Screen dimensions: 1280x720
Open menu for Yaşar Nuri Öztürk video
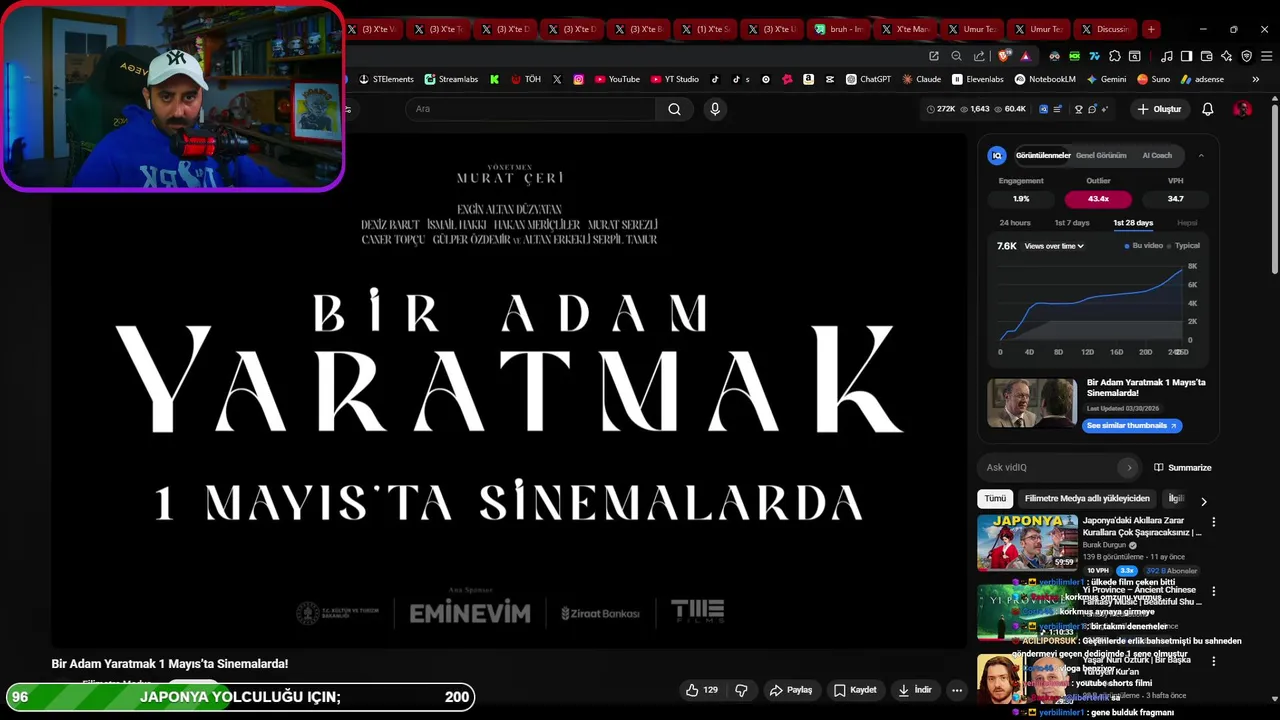tap(1213, 661)
